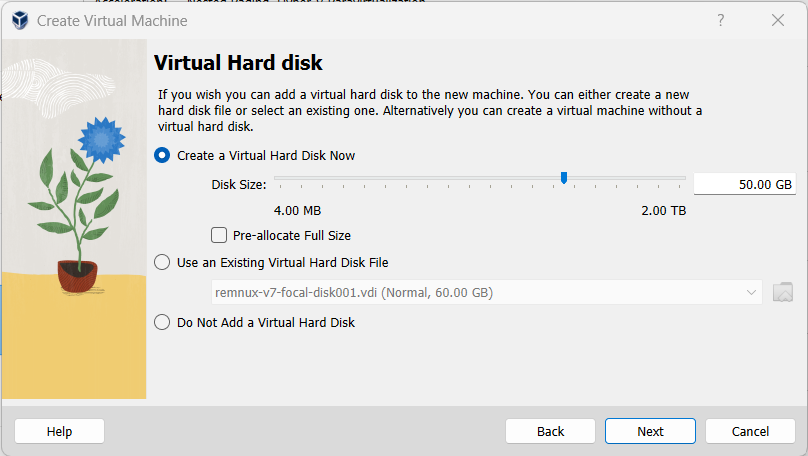The height and width of the screenshot is (456, 808).
Task: Click the question mark help icon
Action: (720, 20)
